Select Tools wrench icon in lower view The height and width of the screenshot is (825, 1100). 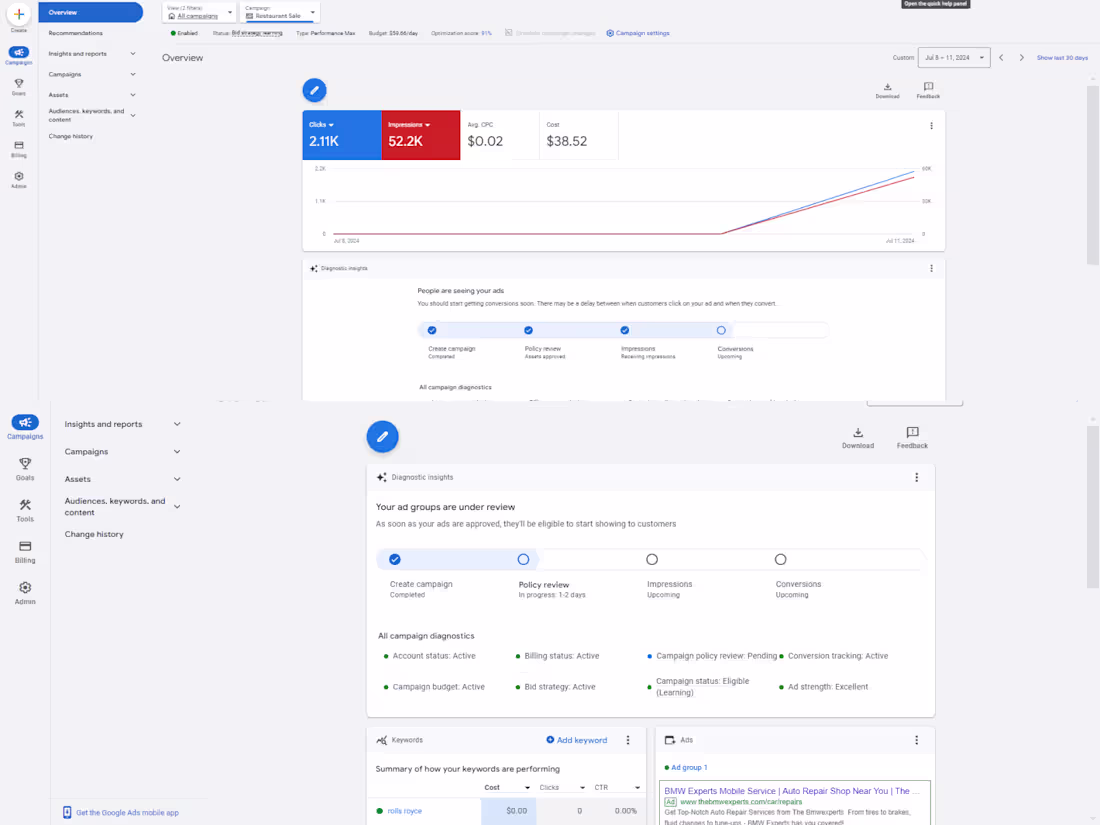click(x=25, y=505)
